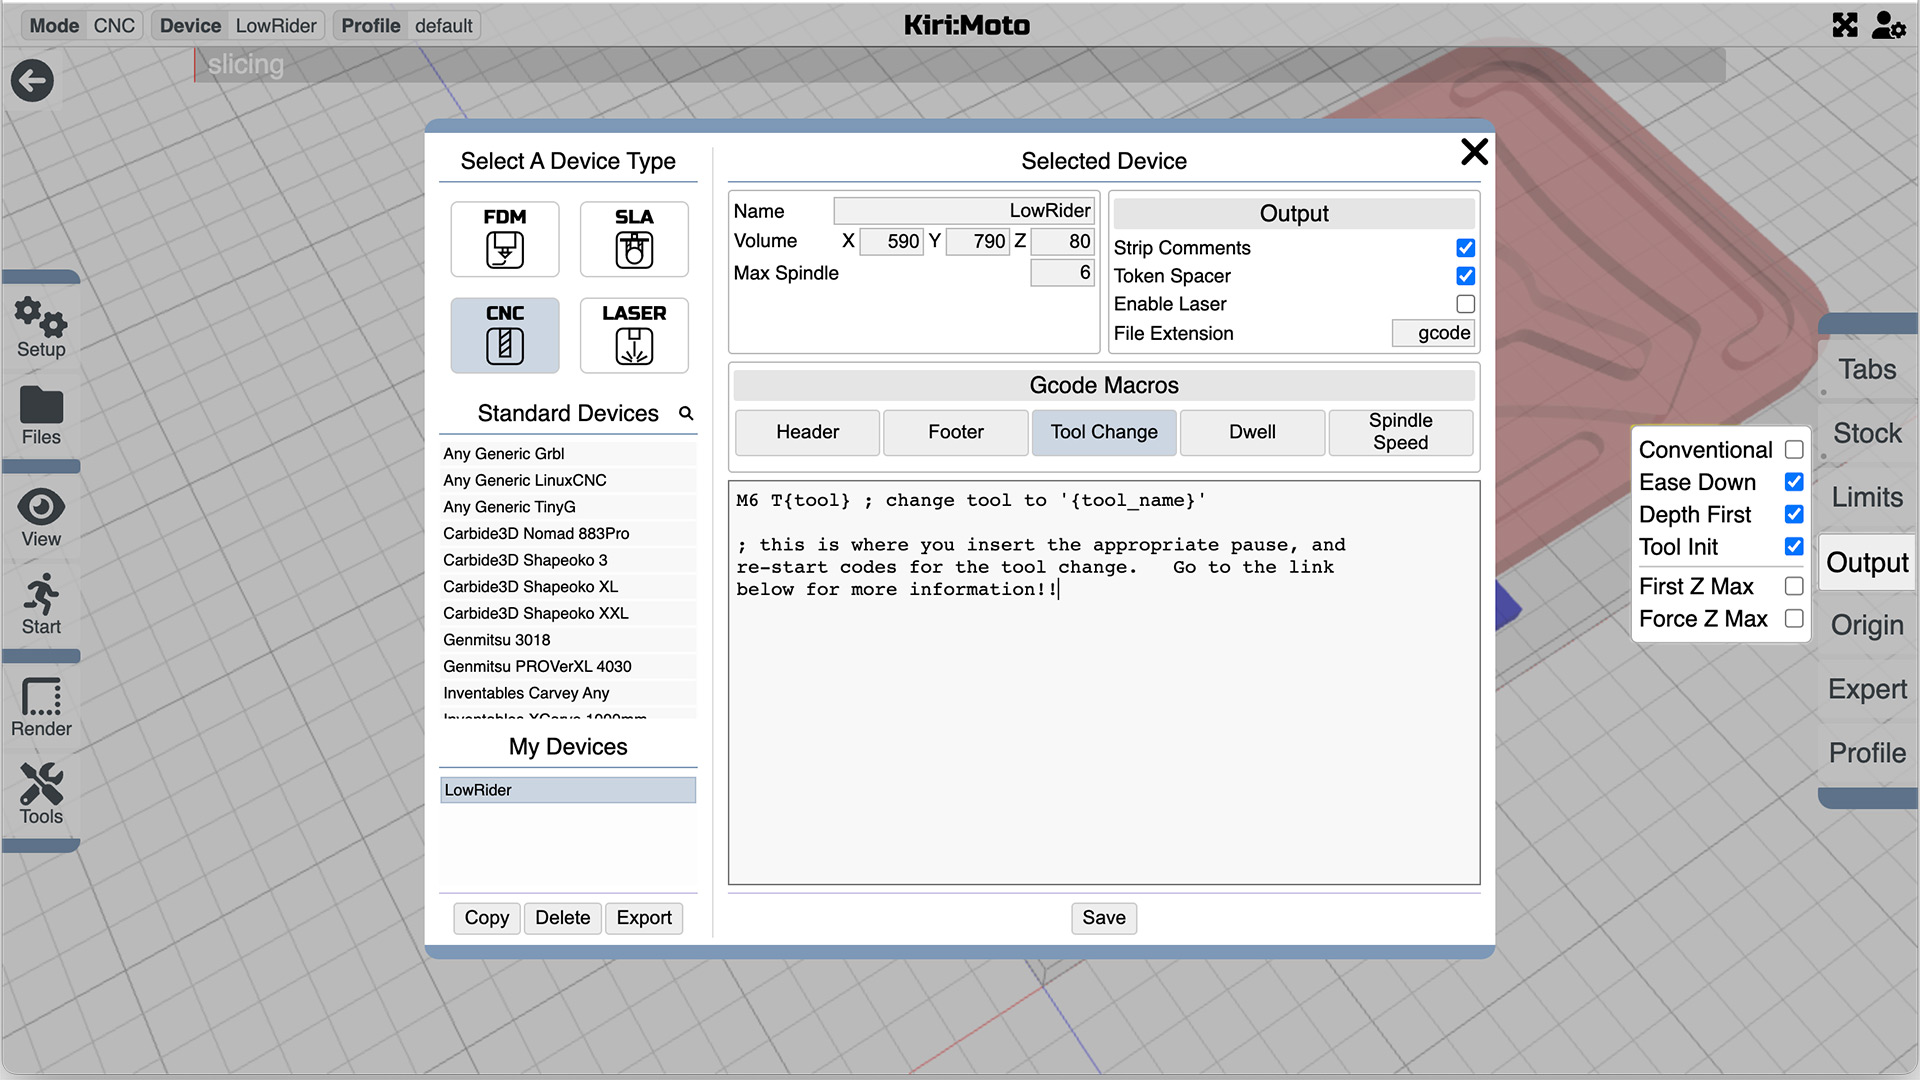Toggle Token Spacer checkbox

pyautogui.click(x=1465, y=276)
